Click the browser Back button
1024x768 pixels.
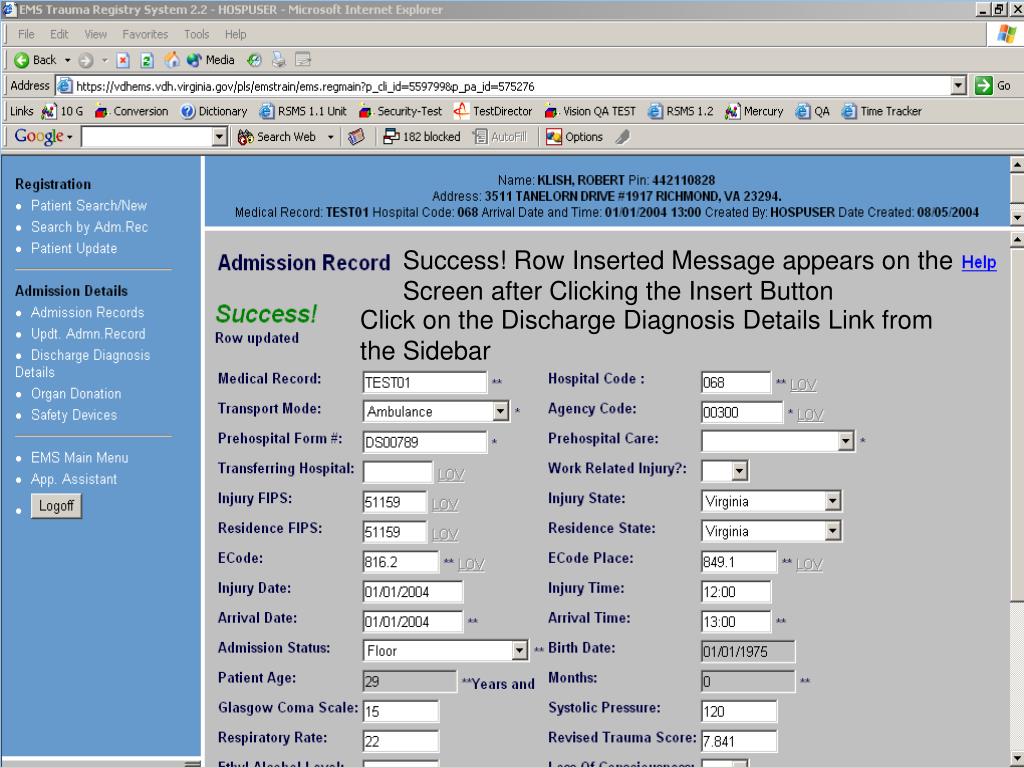36,60
